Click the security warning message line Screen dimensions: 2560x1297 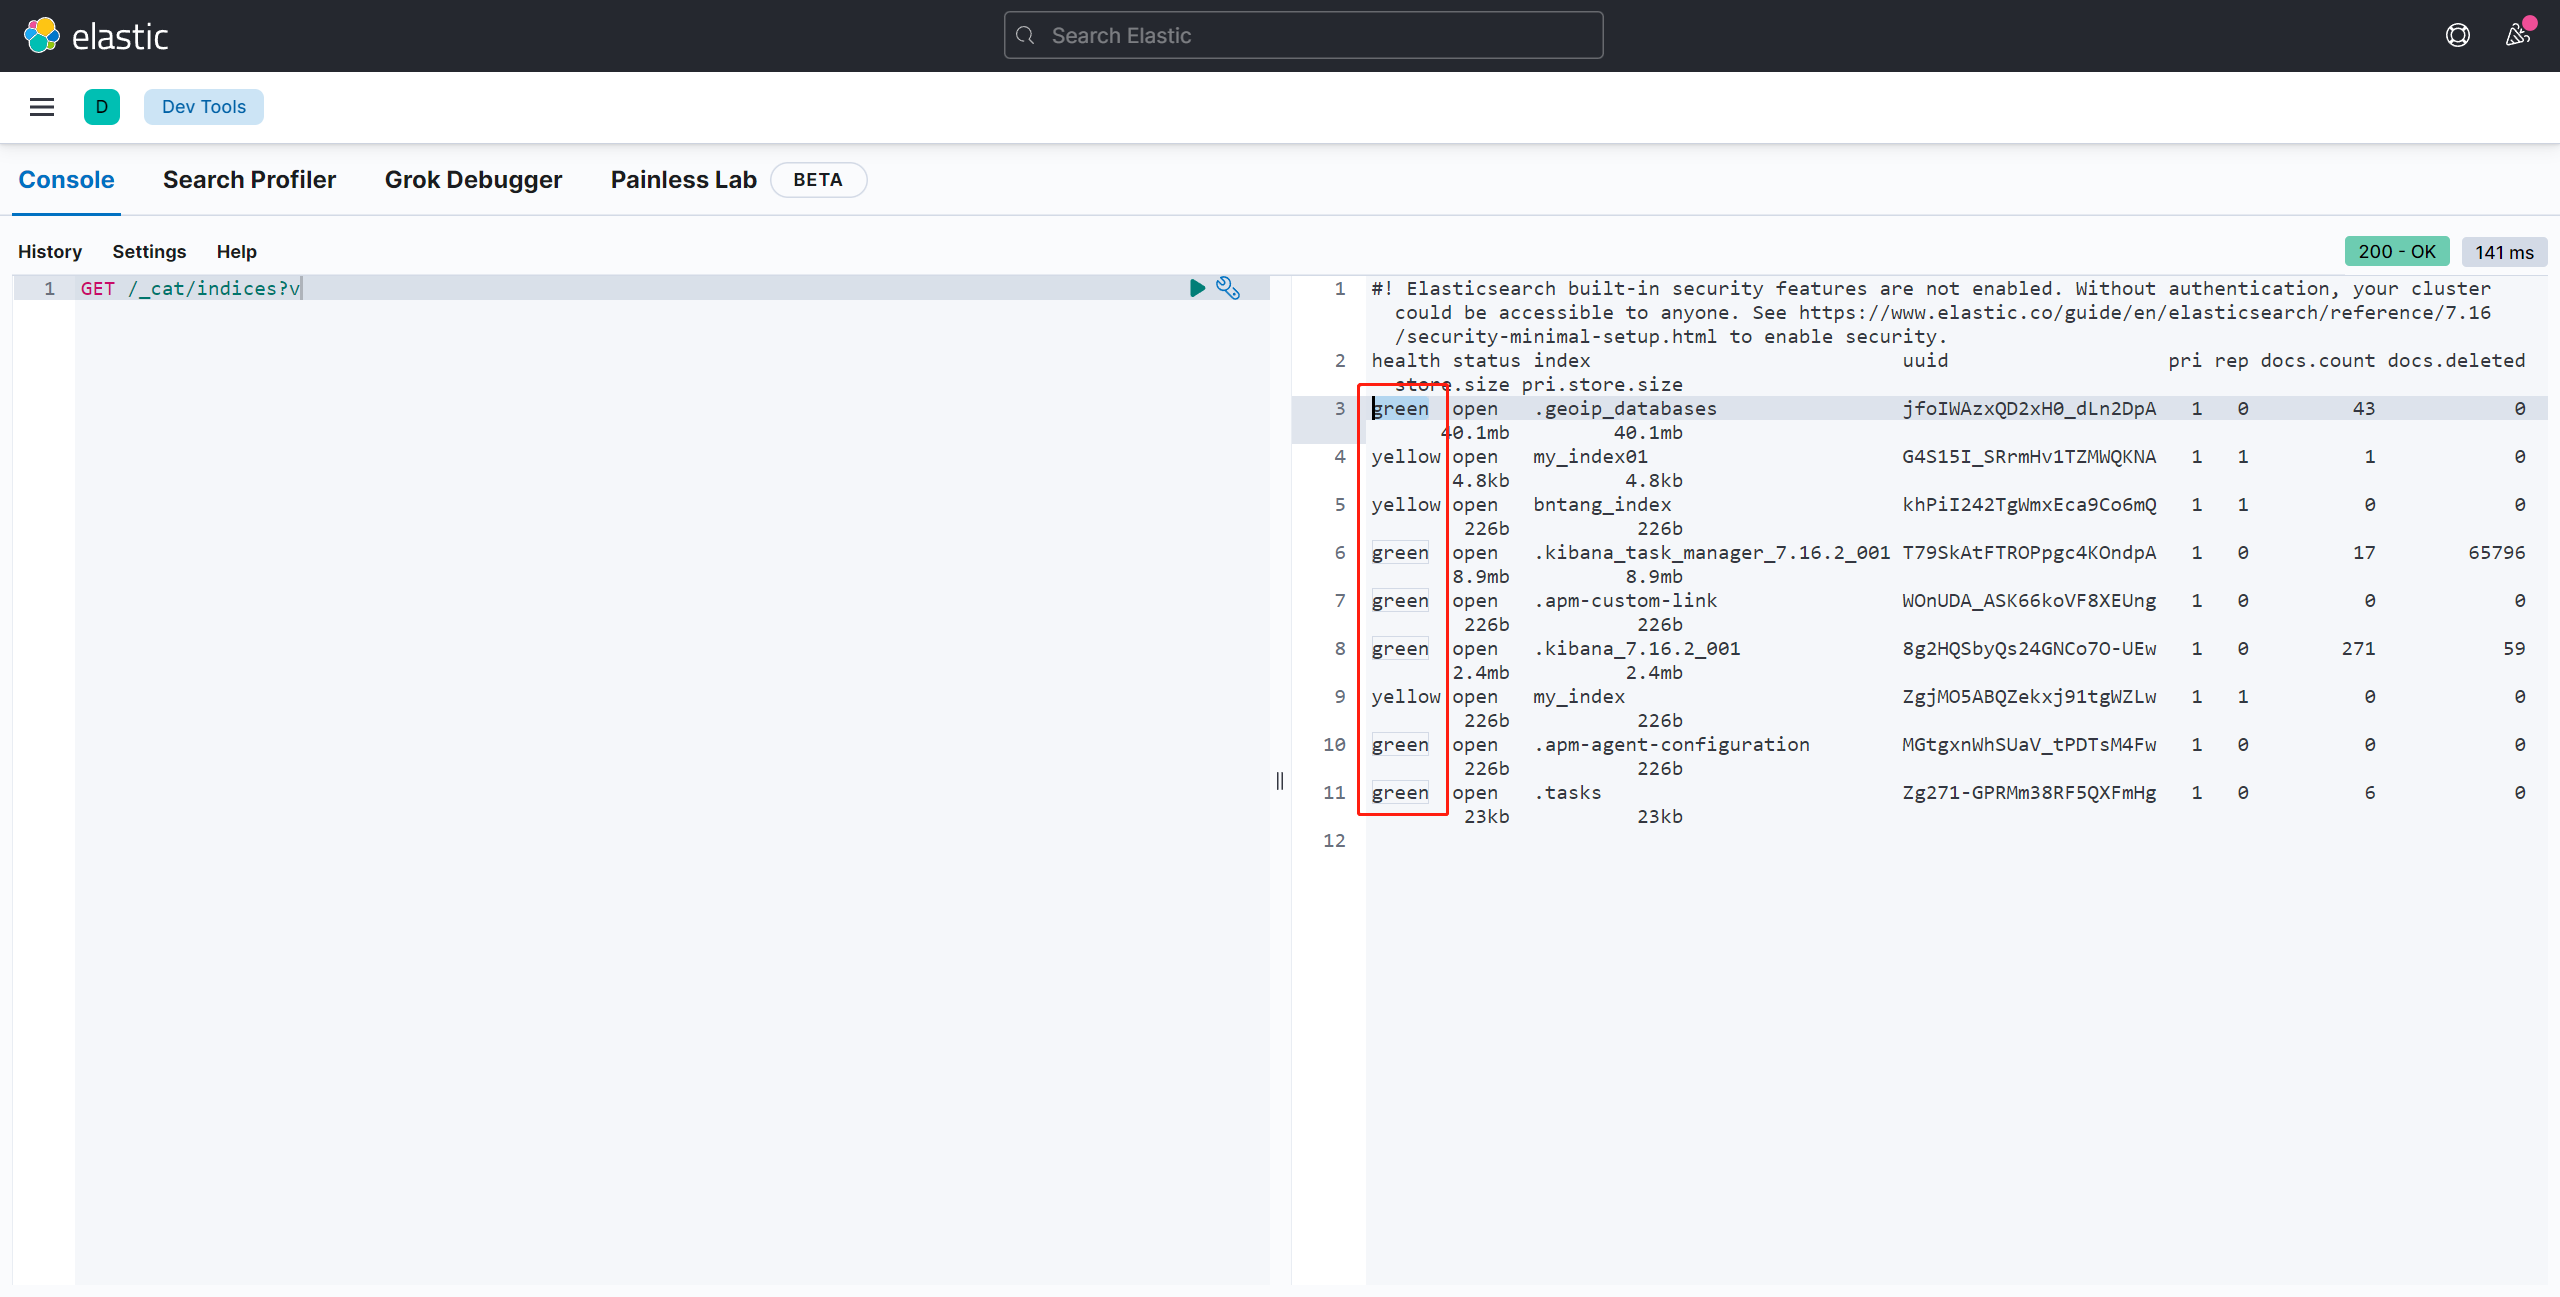[1930, 312]
